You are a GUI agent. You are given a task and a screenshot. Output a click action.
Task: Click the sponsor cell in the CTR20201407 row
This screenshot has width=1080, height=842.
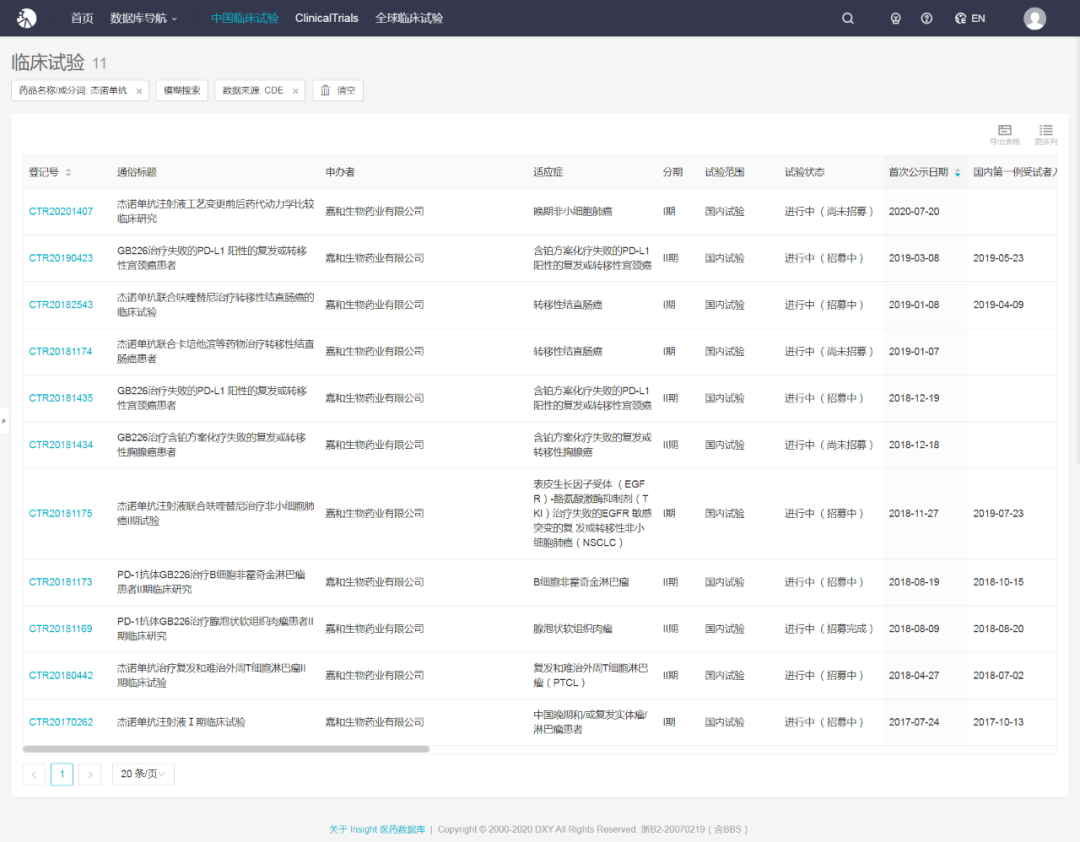tap(375, 212)
